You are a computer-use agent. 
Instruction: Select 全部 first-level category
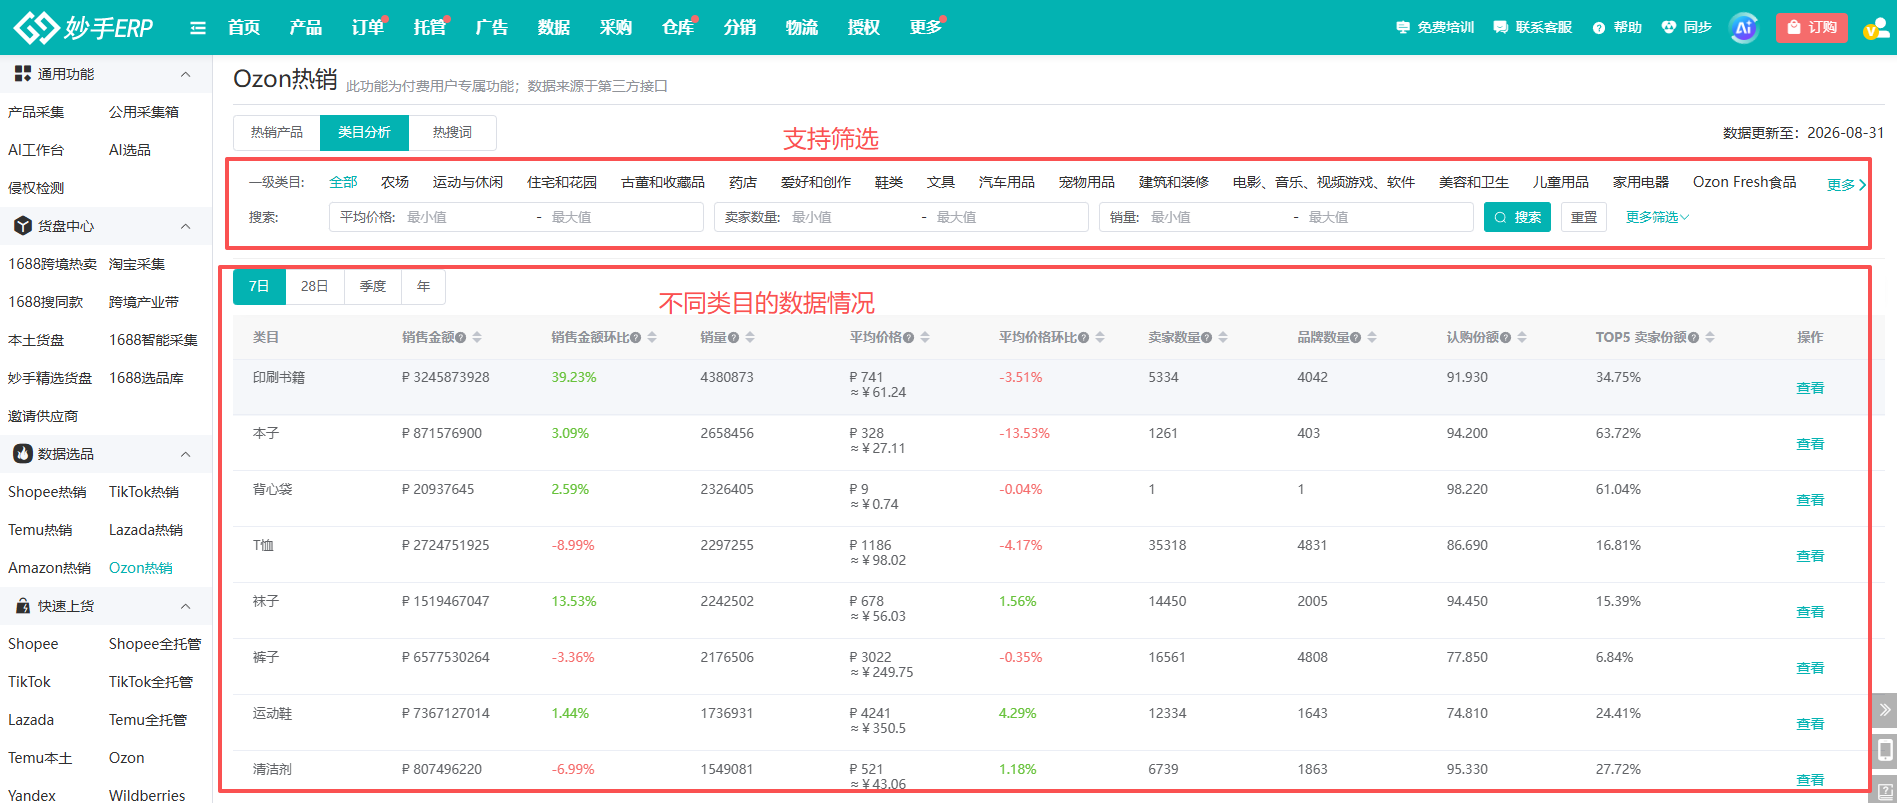tap(343, 182)
